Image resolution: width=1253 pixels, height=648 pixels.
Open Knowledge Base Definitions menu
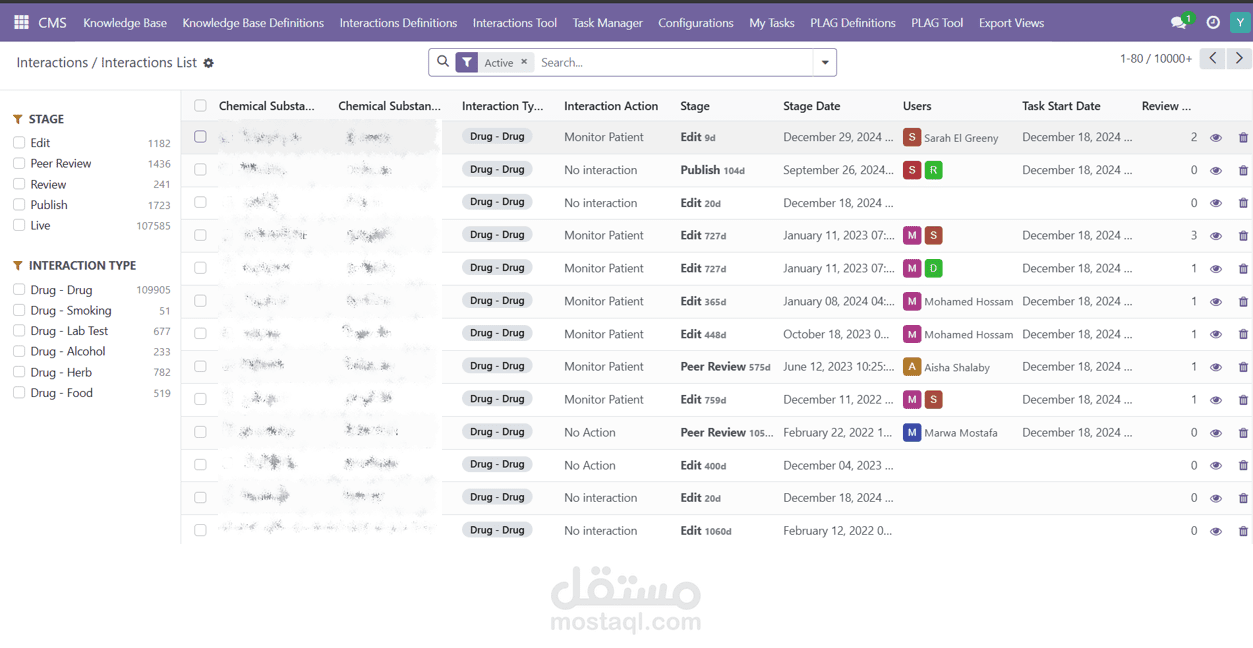point(253,22)
